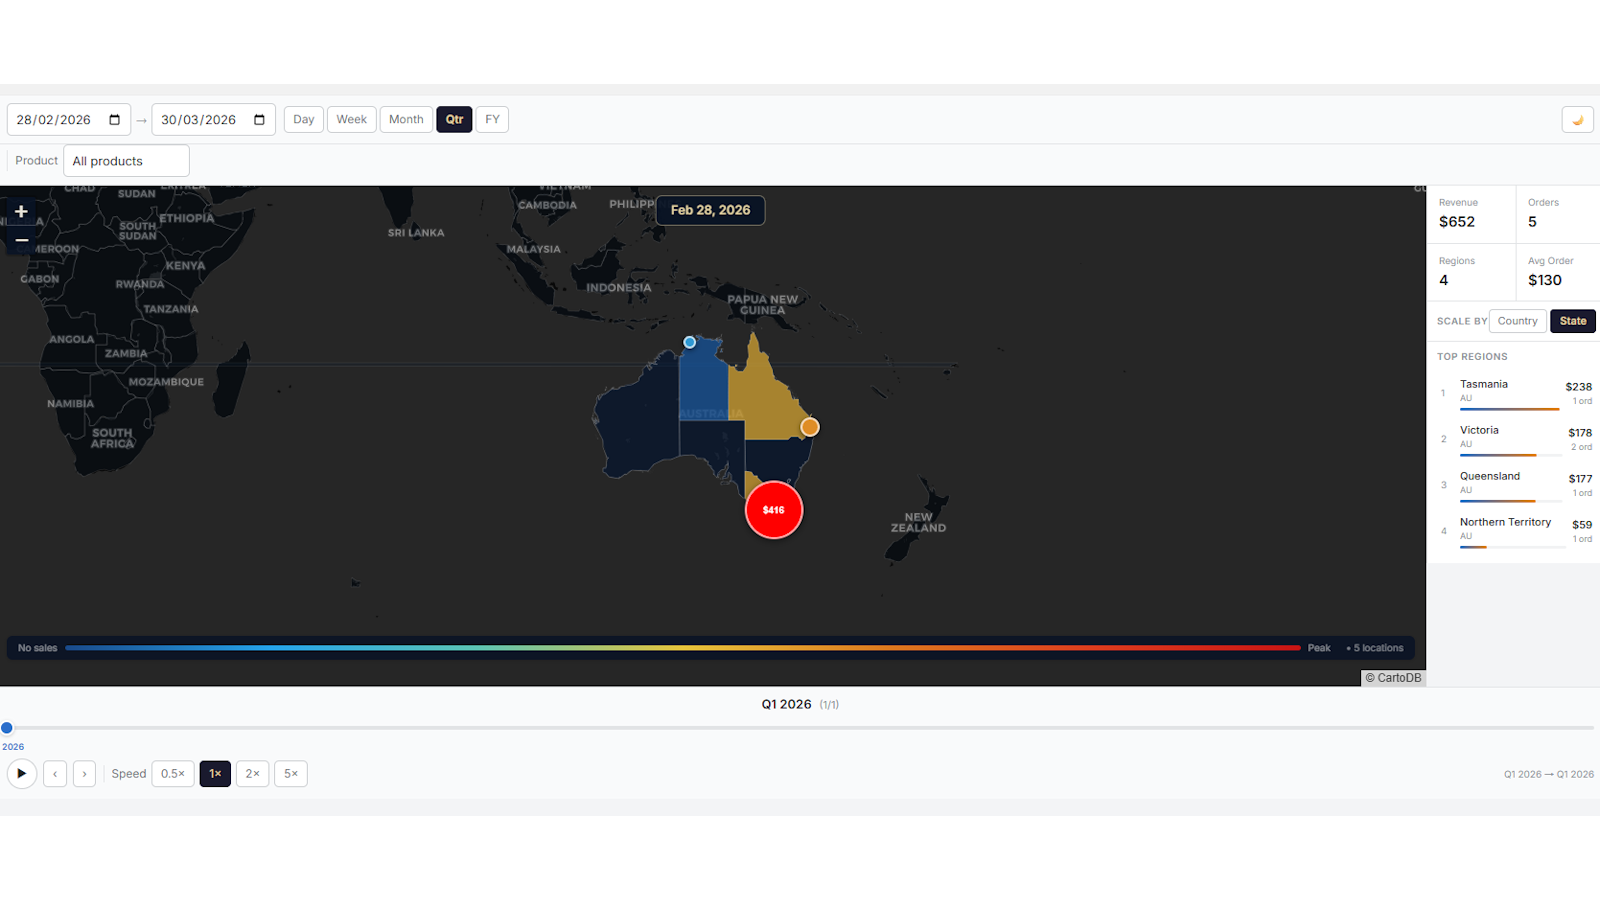Set playback speed to 1×

click(x=215, y=774)
